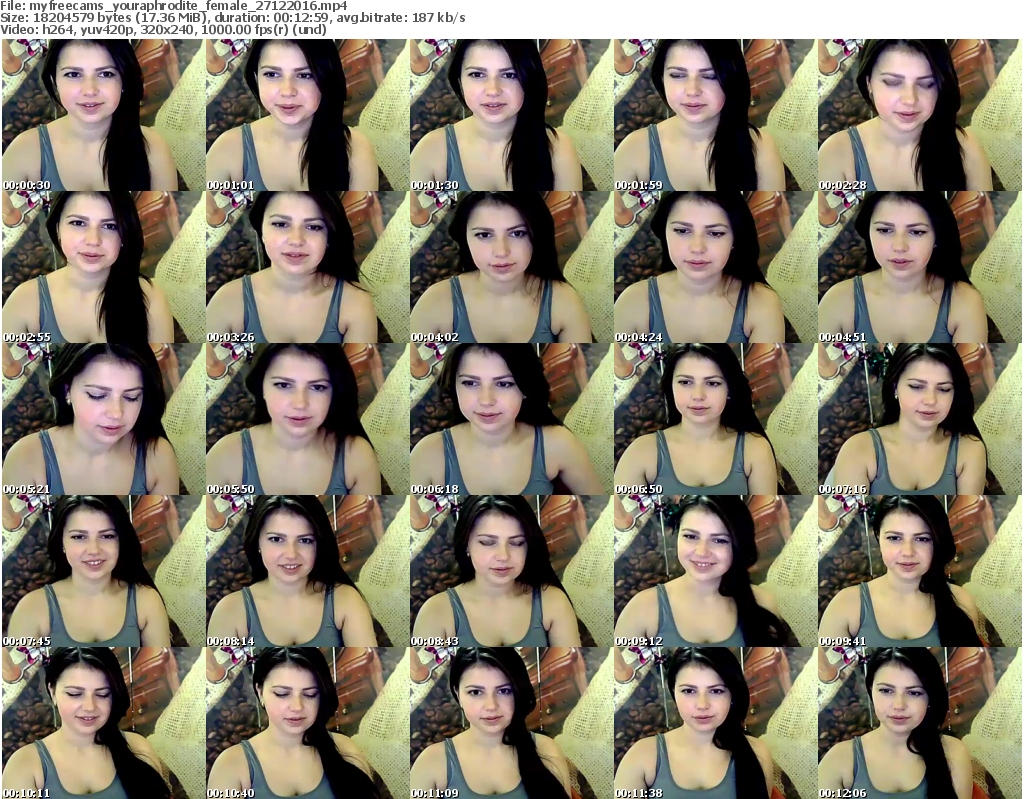
Task: Choose the frame labeled 00:02:28
Action: pos(919,115)
